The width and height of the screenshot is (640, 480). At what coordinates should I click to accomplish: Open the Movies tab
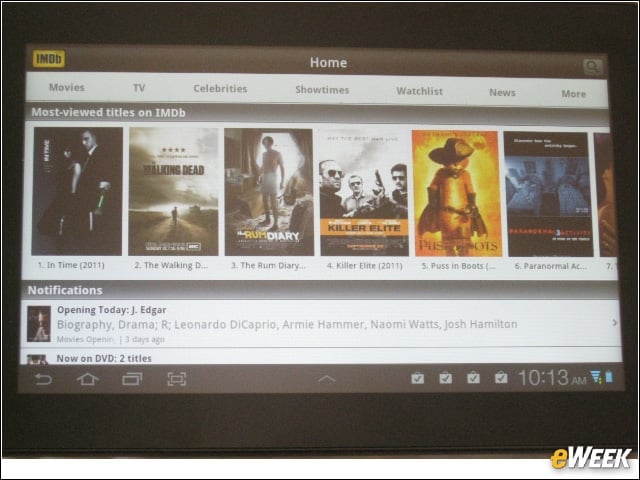click(x=67, y=87)
